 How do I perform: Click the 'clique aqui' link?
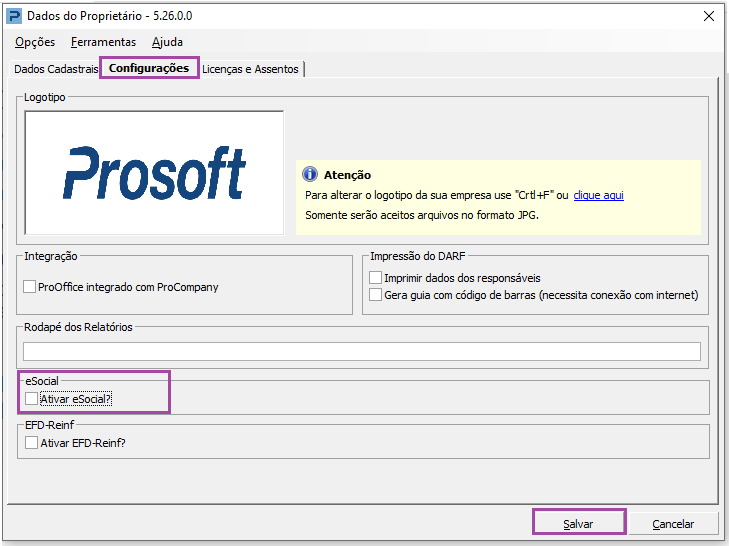click(598, 195)
